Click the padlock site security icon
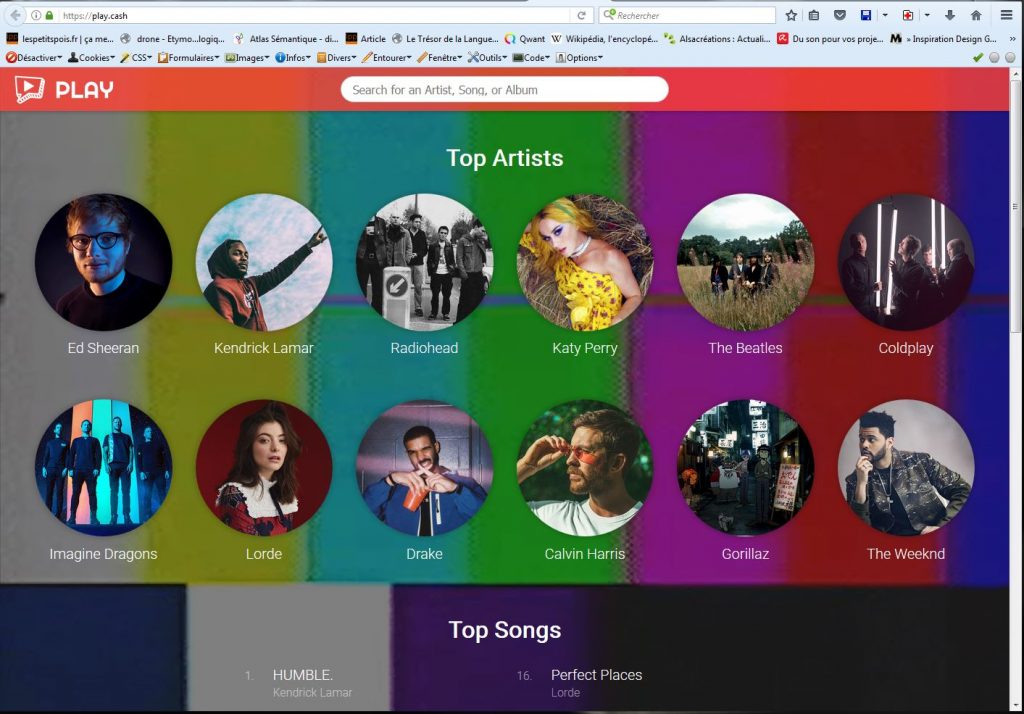 tap(49, 16)
